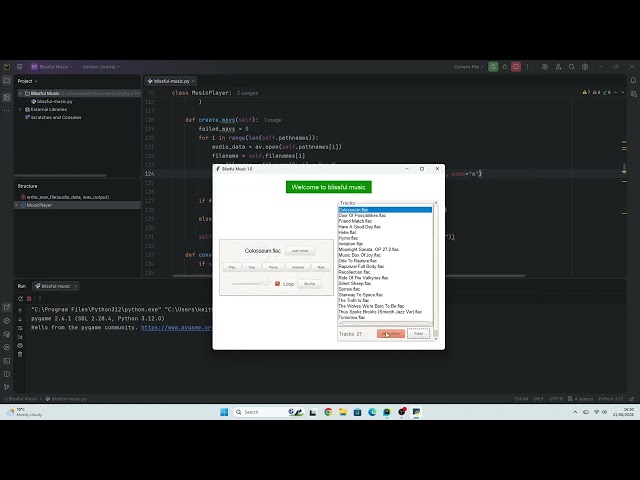
Task: Stop the running program from the top toolbar
Action: (x=516, y=67)
